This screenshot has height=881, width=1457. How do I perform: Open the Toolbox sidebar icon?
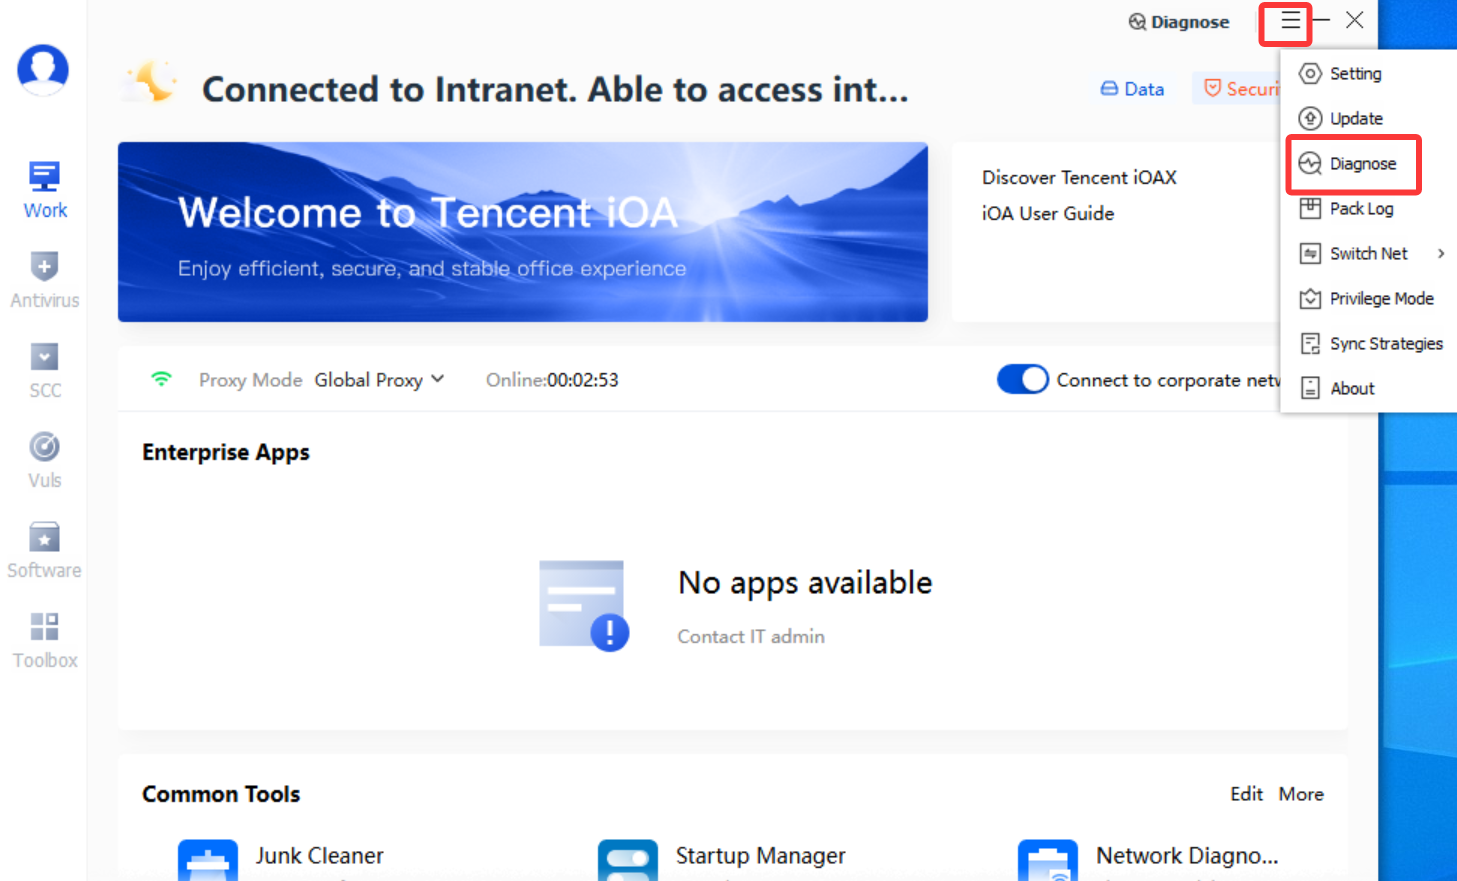pos(44,640)
